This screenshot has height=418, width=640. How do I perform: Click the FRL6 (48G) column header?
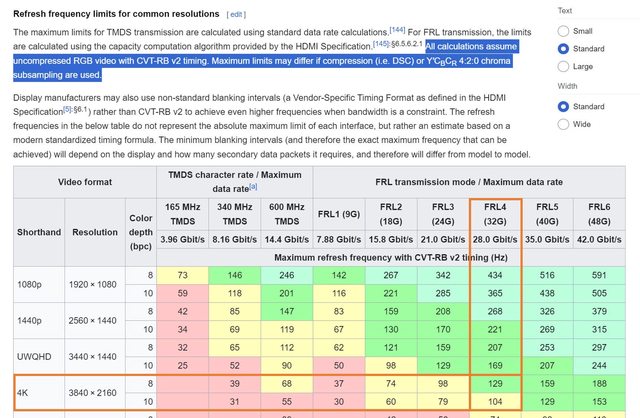click(x=603, y=212)
